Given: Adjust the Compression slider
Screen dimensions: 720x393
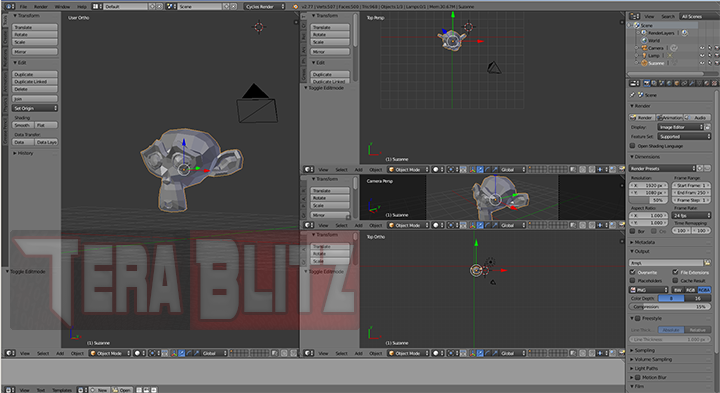Looking at the screenshot, I should [x=669, y=306].
